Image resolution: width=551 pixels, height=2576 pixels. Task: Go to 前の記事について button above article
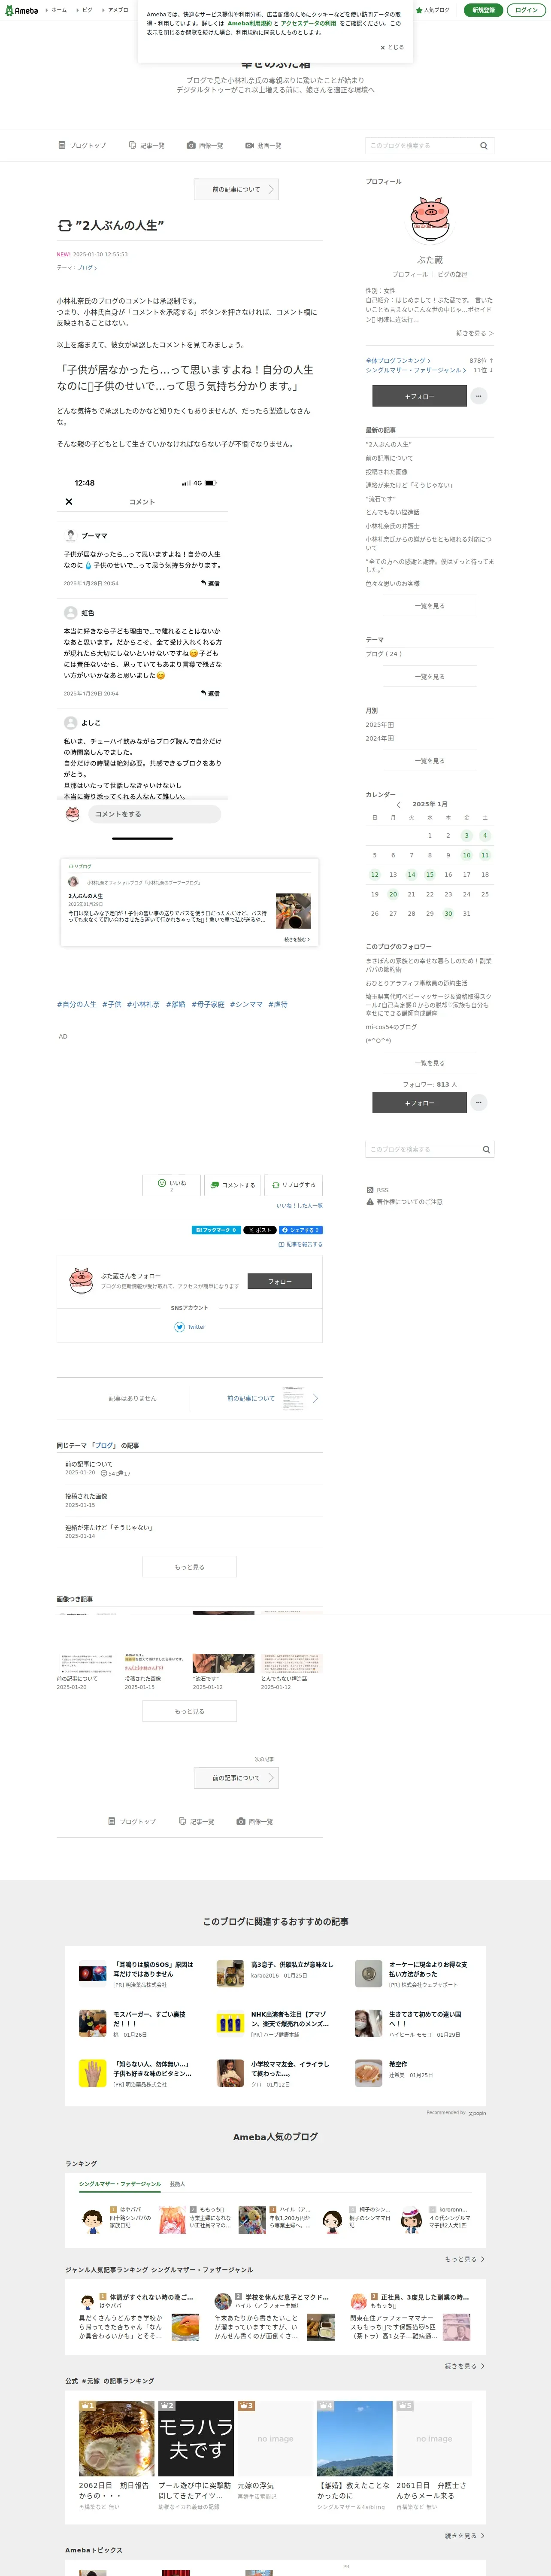(236, 189)
